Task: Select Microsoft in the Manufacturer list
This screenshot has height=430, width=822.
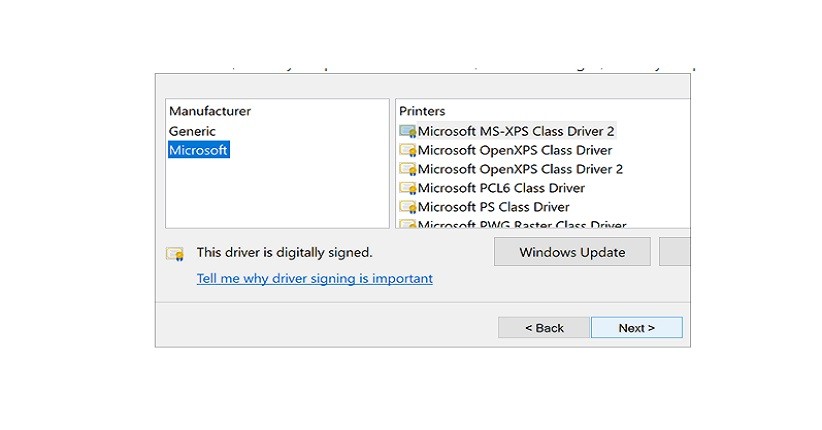Action: pos(199,150)
